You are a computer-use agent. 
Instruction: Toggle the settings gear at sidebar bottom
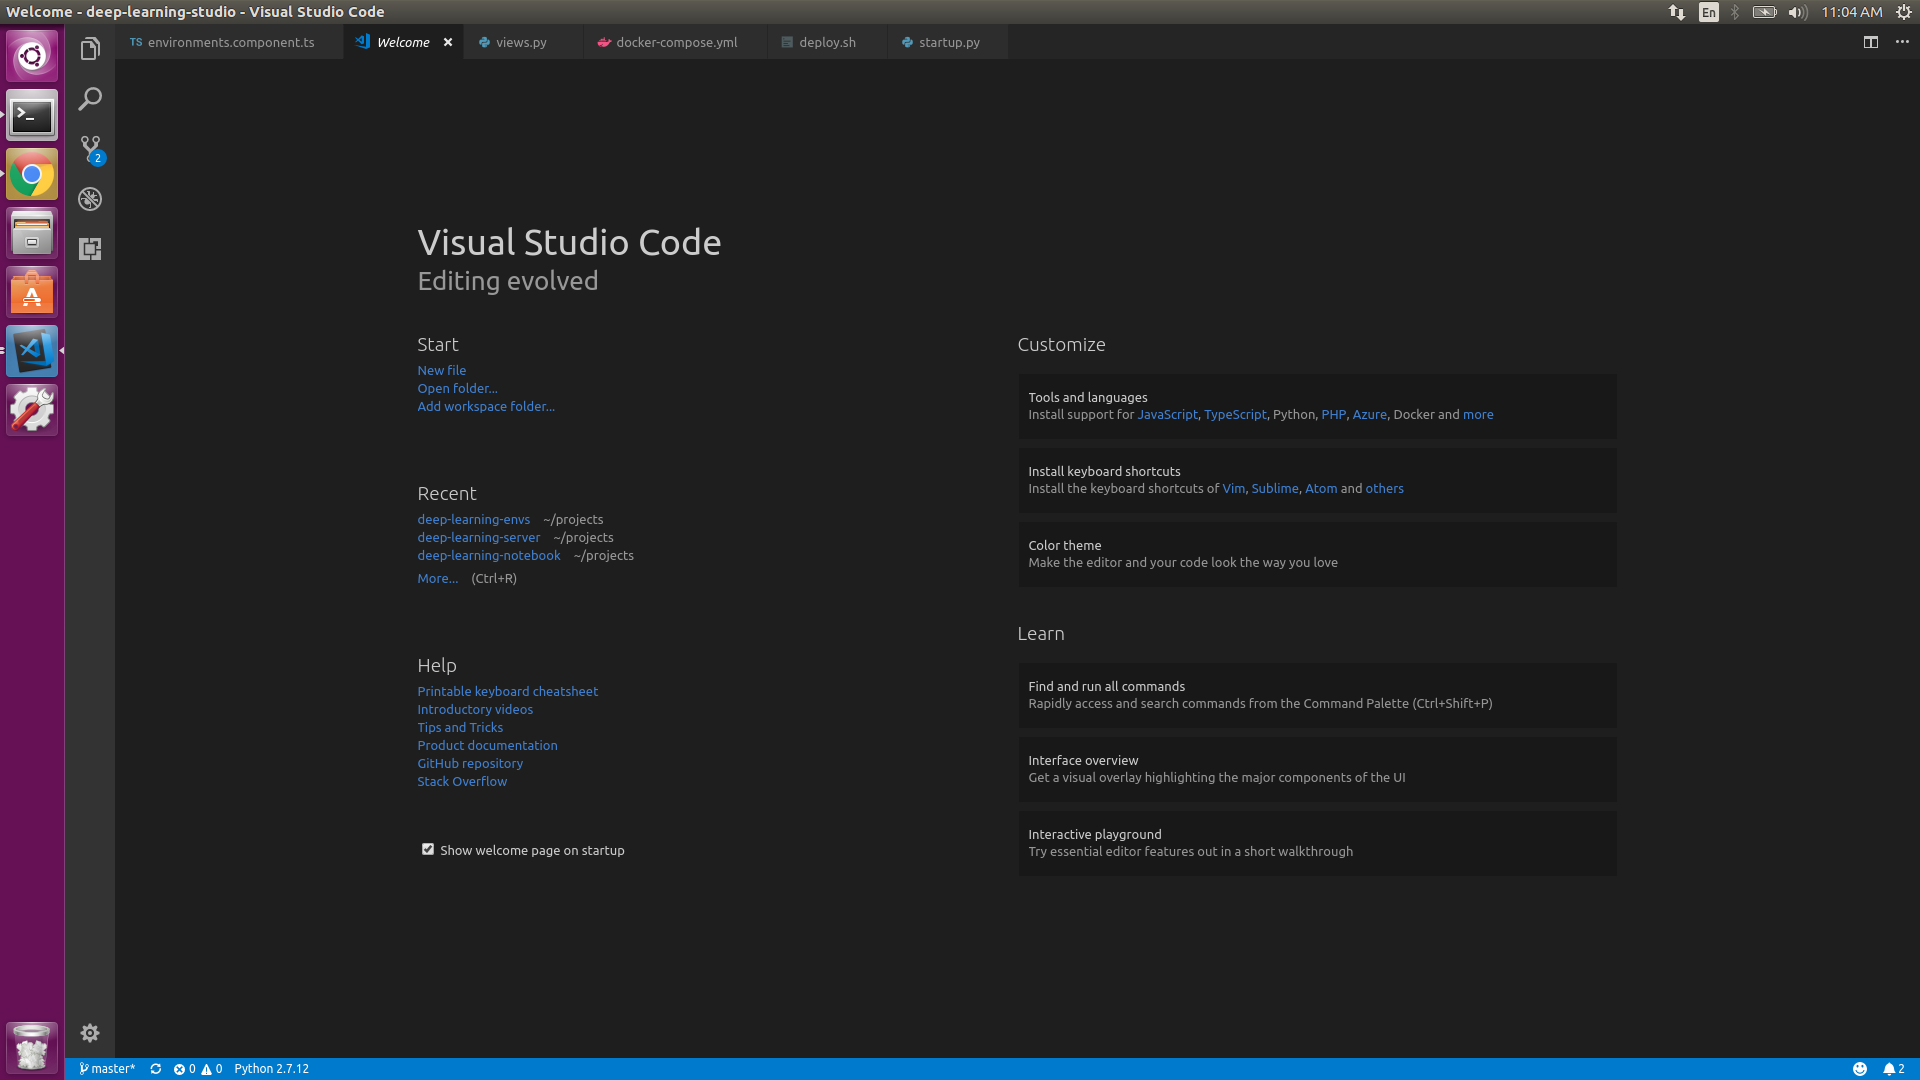click(x=90, y=1033)
